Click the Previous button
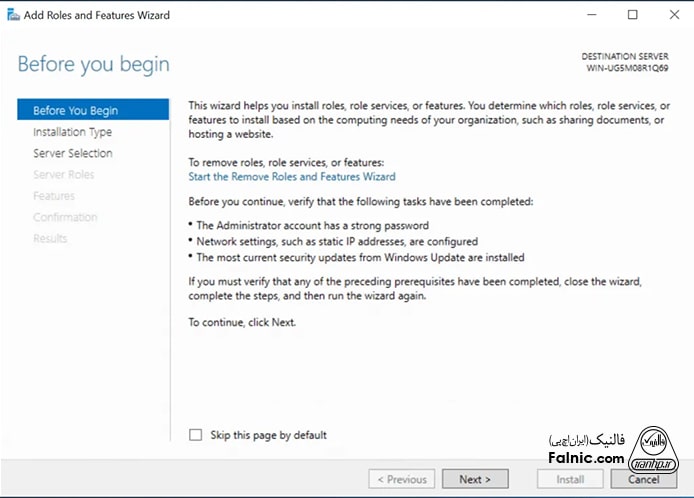The height and width of the screenshot is (498, 694). tap(402, 479)
